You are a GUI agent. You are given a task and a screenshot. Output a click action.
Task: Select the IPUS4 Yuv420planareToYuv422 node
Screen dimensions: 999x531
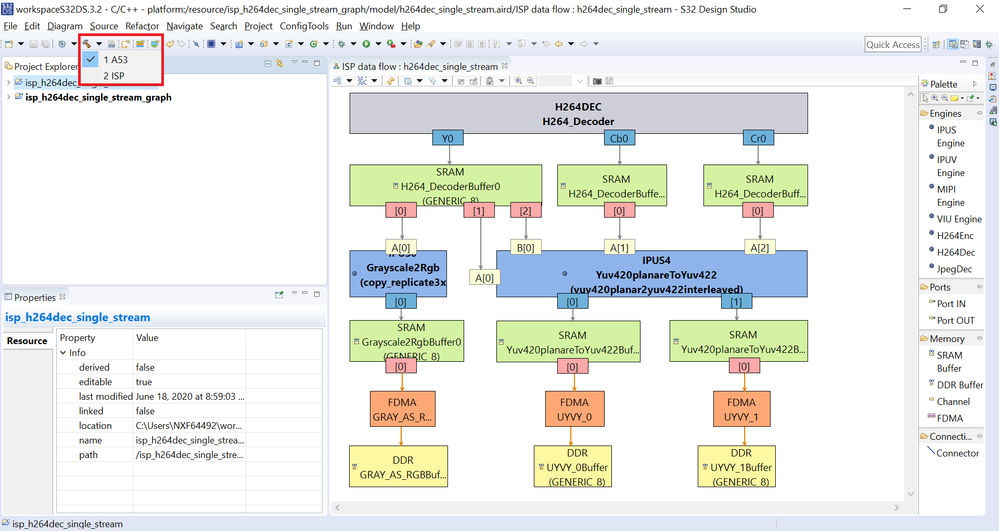651,275
